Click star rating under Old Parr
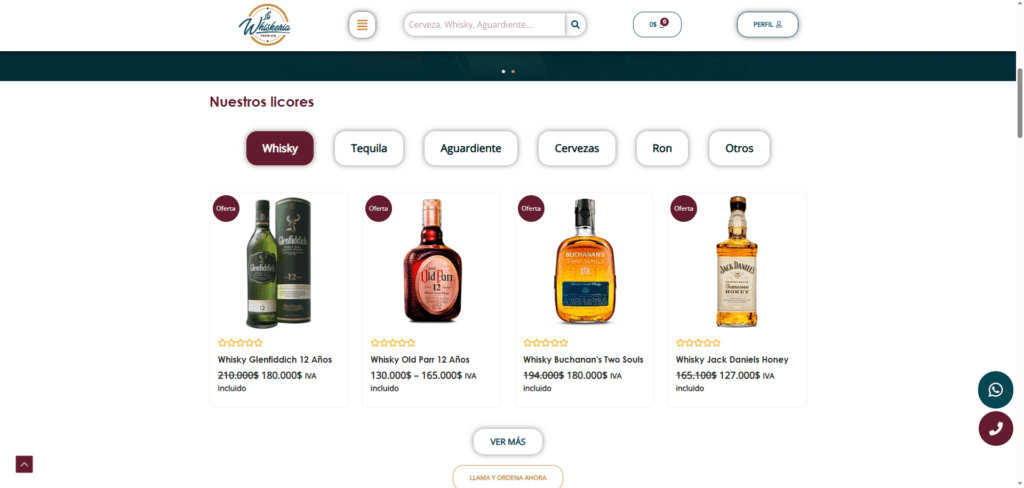 tap(393, 343)
